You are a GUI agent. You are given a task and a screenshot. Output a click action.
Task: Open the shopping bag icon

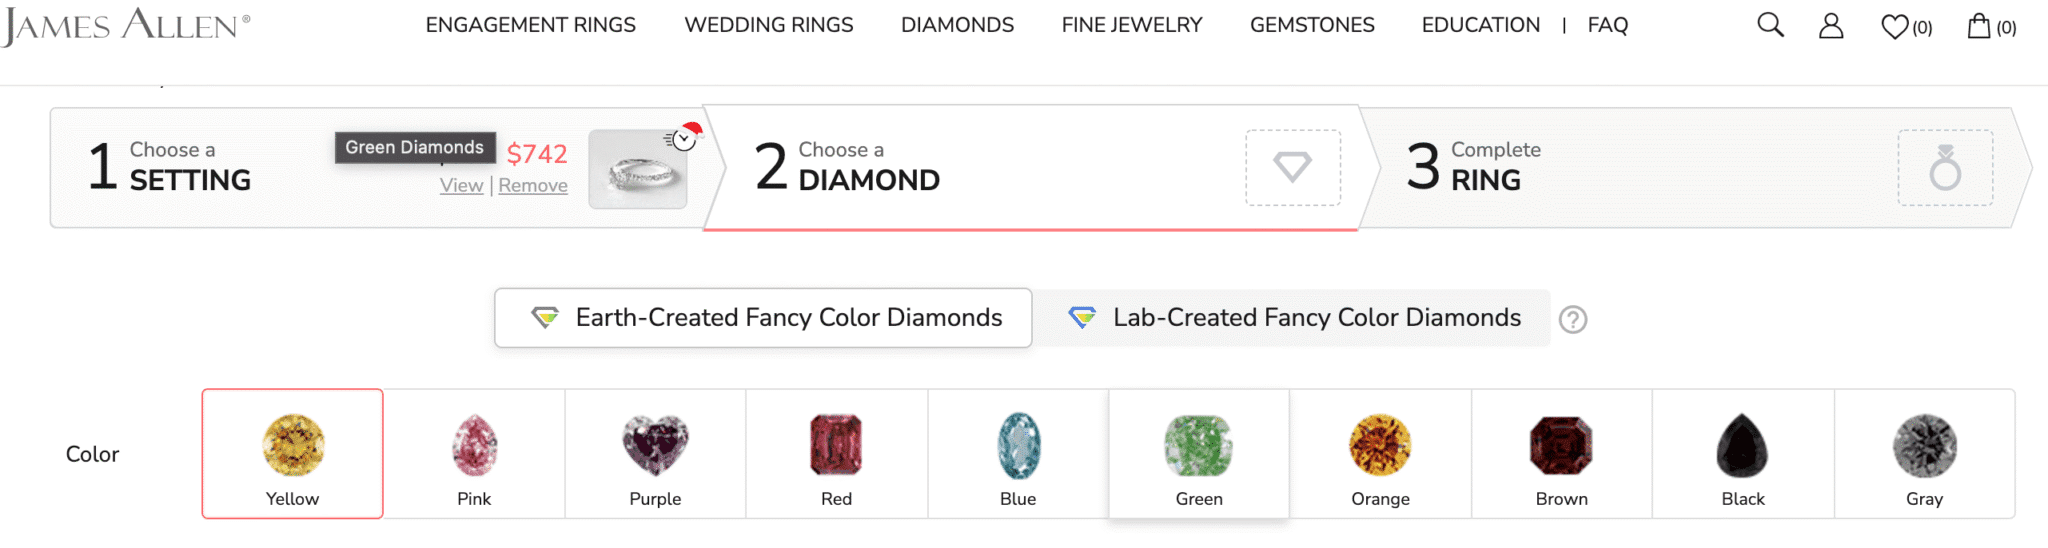click(1979, 26)
